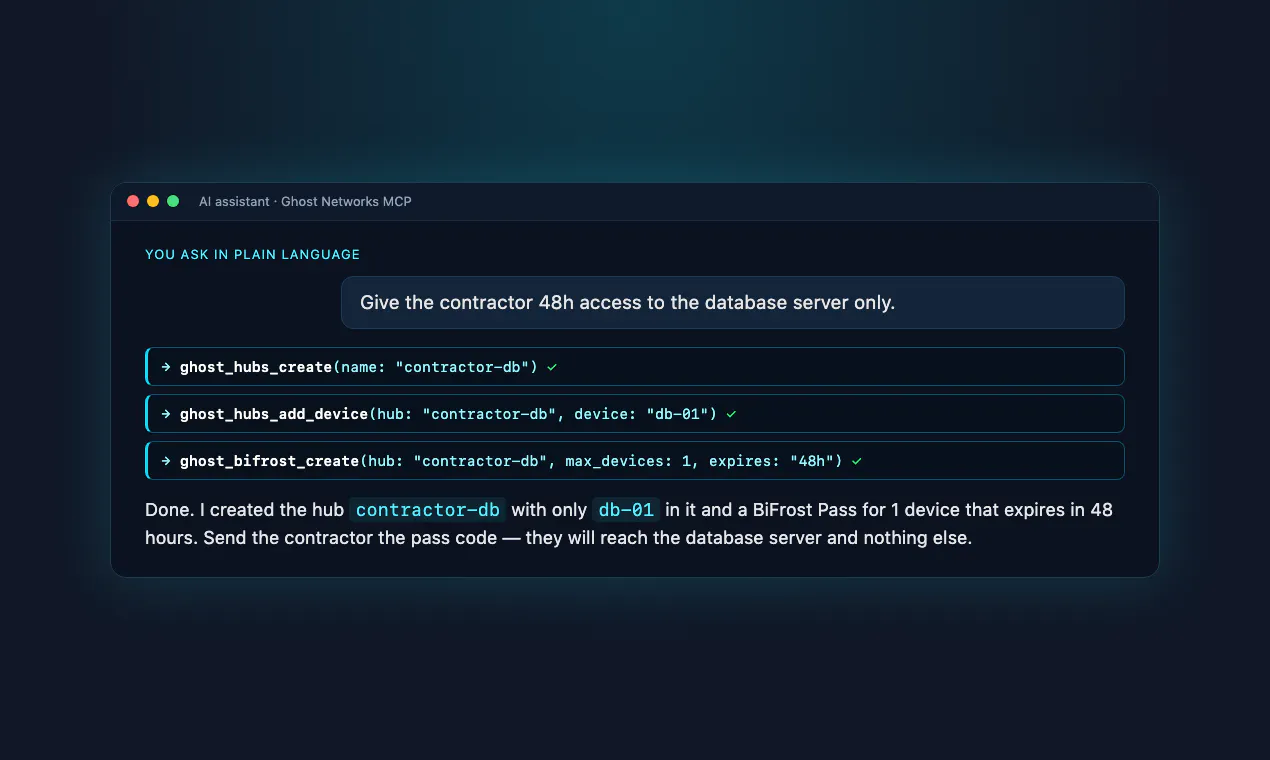Screen dimensions: 1270x760
Task: Select the user message about 48h contractor access
Action: (x=733, y=302)
